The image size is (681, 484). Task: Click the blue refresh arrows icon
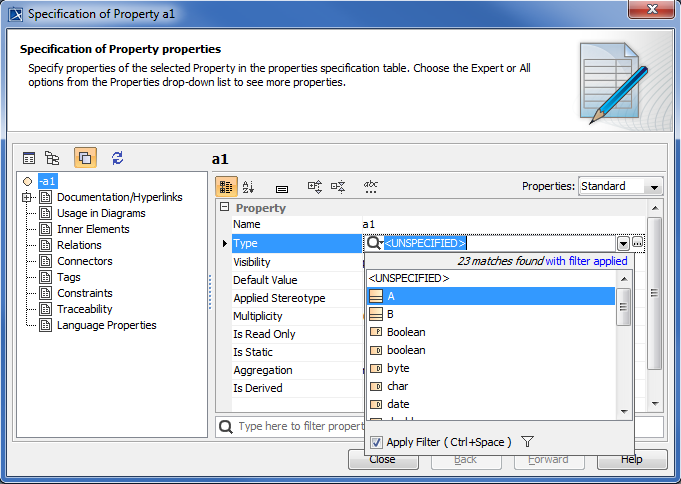coord(118,158)
